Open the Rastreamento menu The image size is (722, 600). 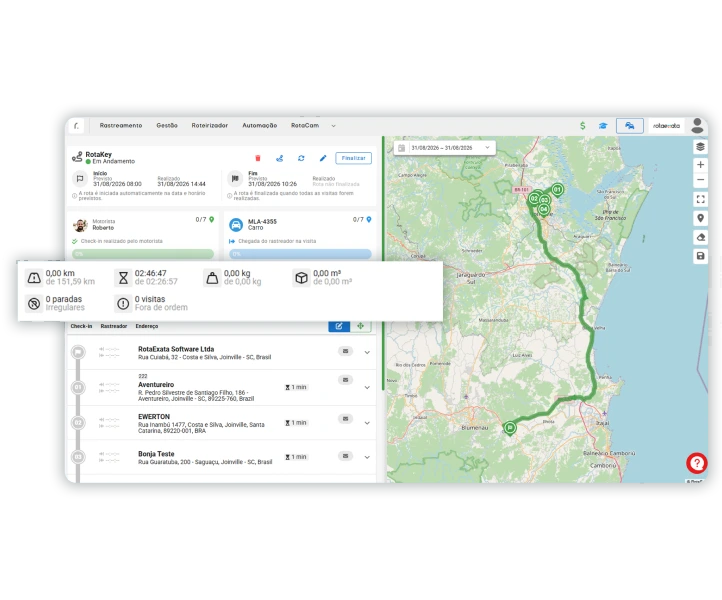tap(121, 125)
